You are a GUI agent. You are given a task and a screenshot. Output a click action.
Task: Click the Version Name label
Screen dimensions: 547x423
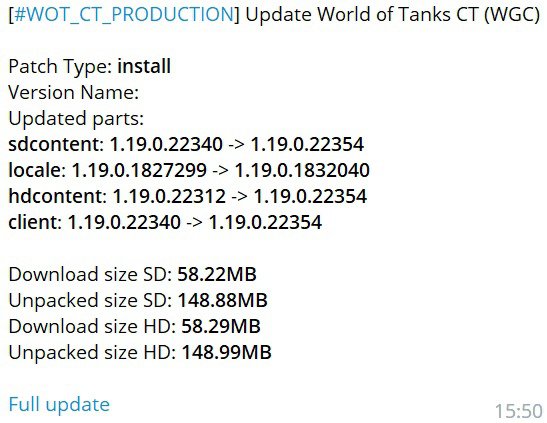(74, 92)
